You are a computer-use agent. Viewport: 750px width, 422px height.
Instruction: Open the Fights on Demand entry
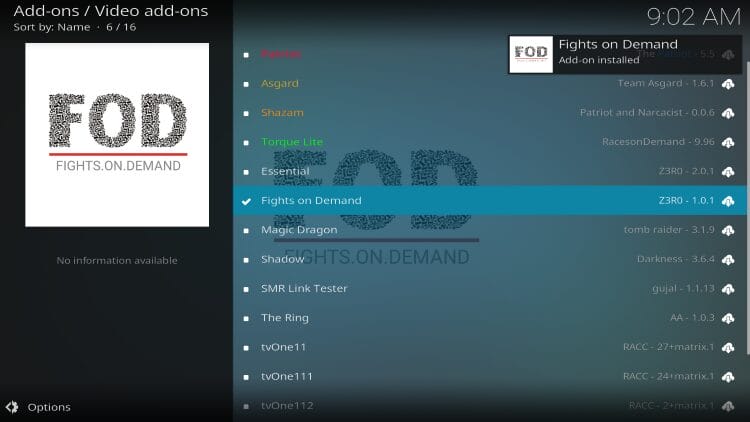click(490, 200)
